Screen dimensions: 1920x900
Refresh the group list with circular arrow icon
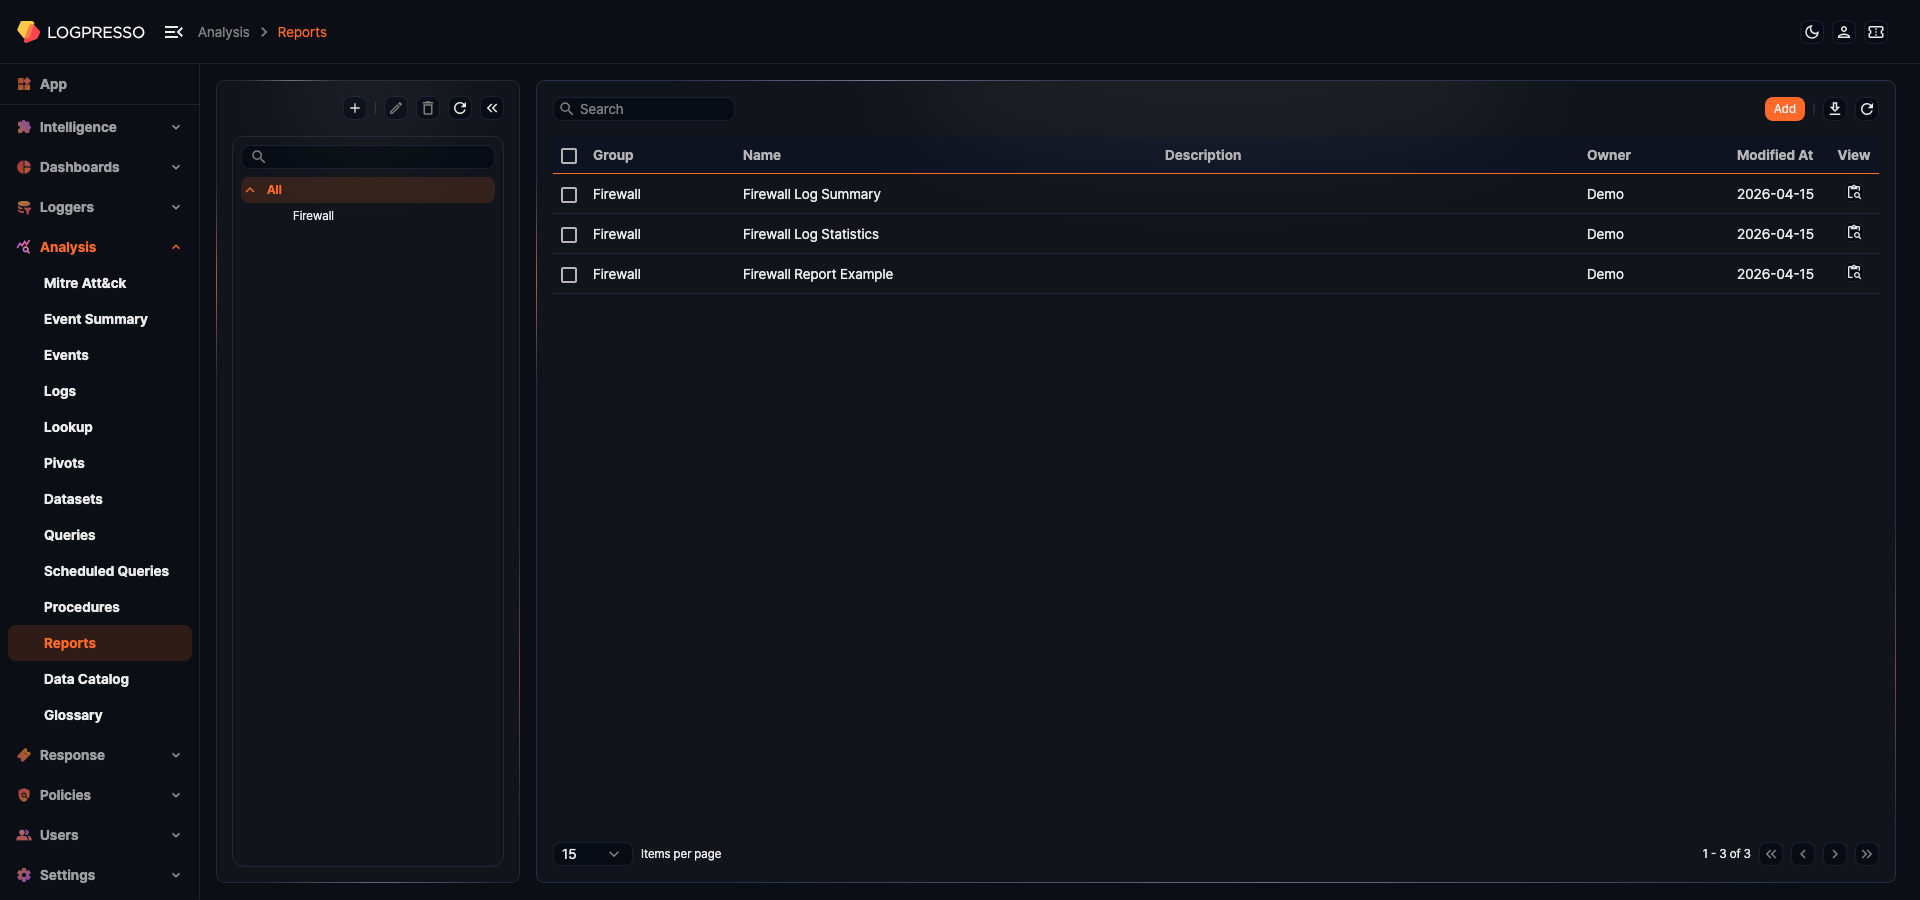pyautogui.click(x=460, y=108)
